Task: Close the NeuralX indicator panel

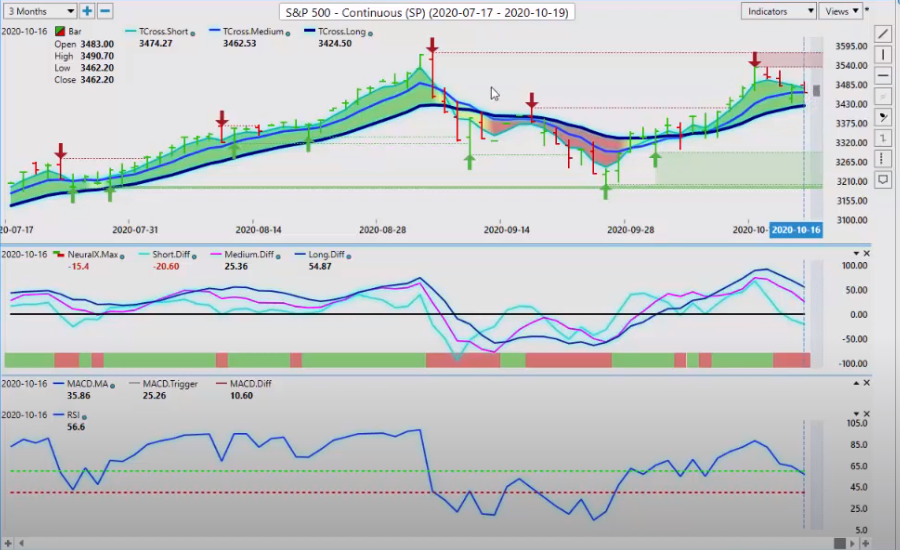Action: [x=867, y=253]
